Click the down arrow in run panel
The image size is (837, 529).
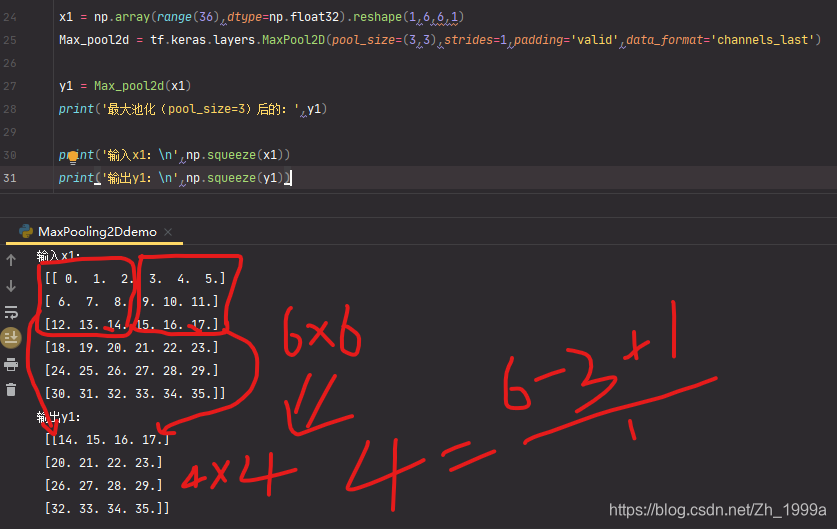pyautogui.click(x=11, y=286)
